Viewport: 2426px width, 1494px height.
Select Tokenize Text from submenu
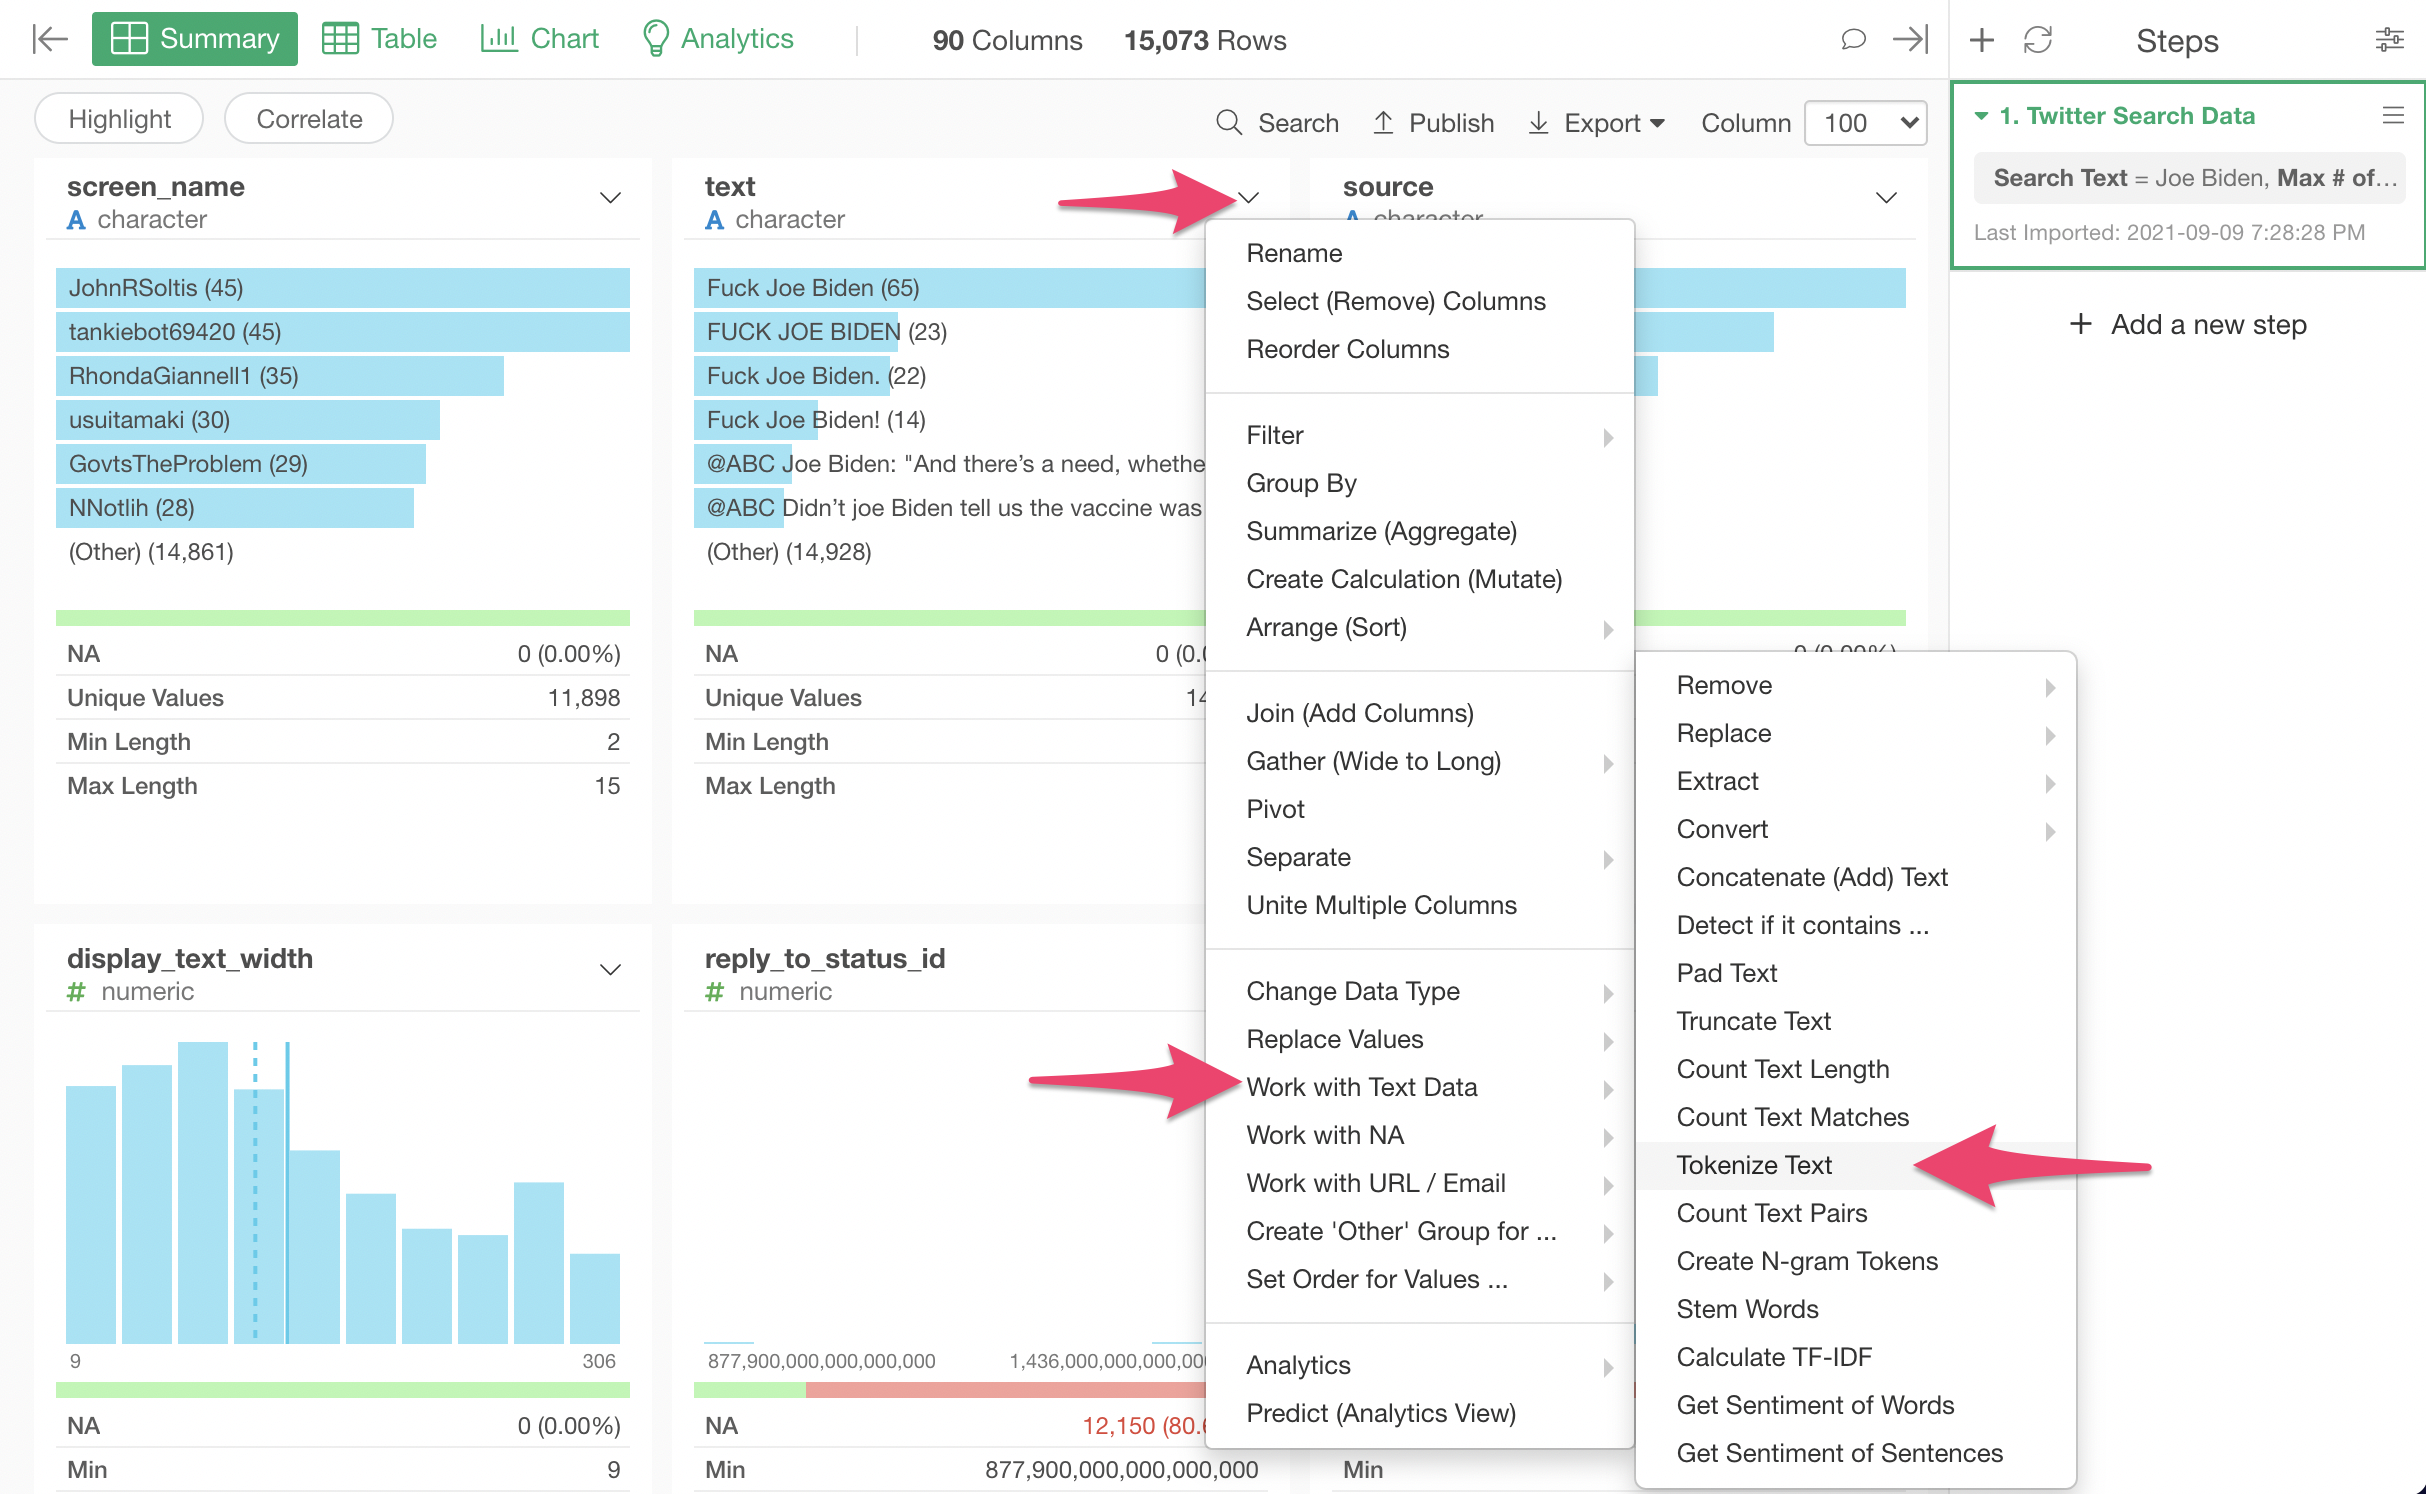(x=1754, y=1165)
